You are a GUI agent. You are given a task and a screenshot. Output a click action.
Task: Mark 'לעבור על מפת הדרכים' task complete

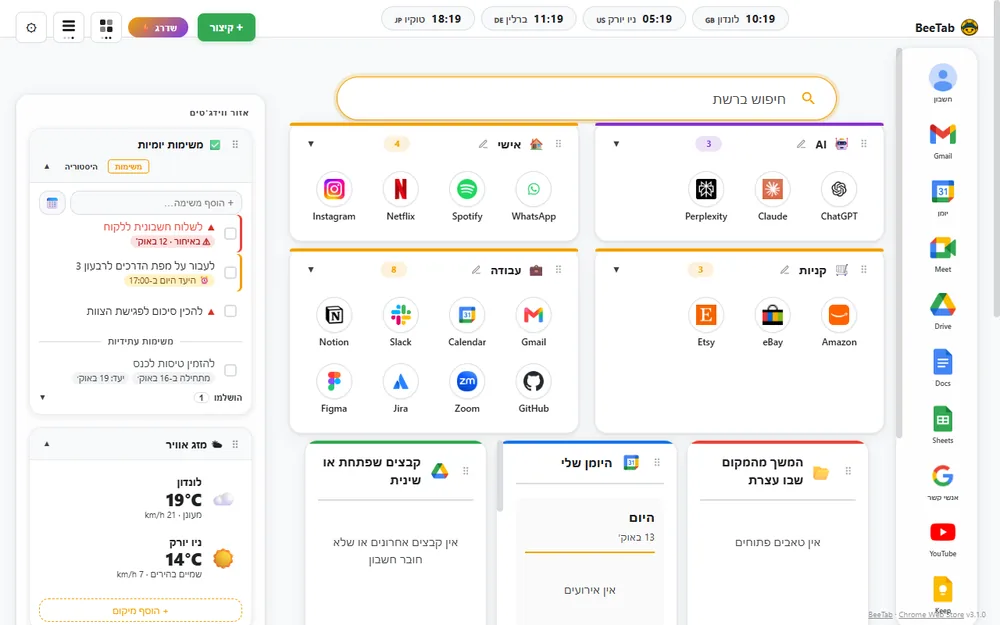[x=230, y=273]
